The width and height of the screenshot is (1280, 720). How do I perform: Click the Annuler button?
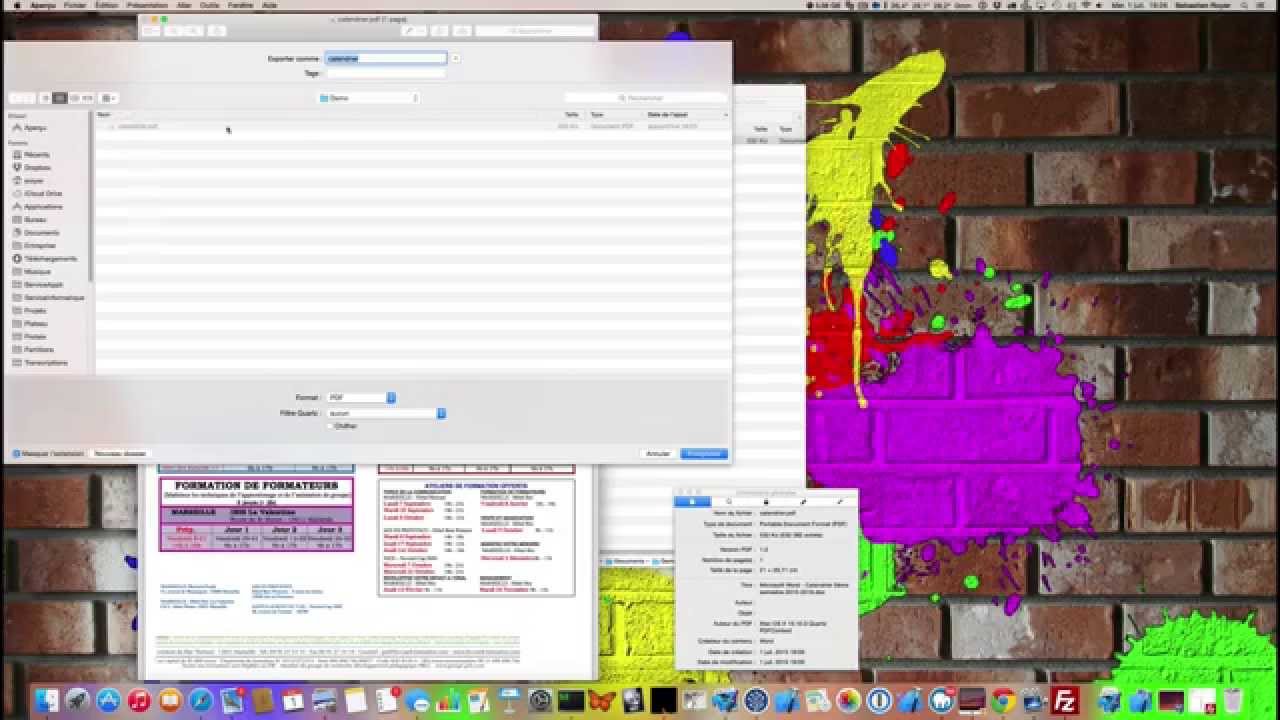[x=658, y=454]
